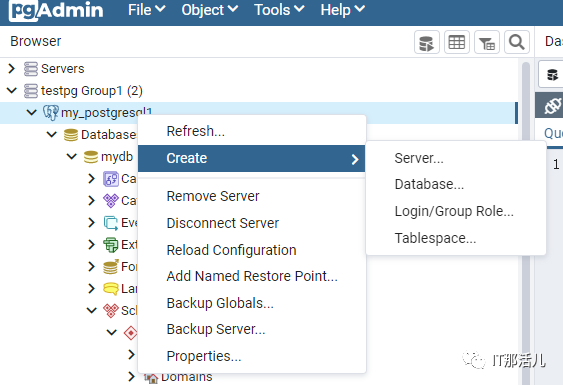Click the Foreign Data Wrappers icon
This screenshot has width=563, height=385.
click(111, 267)
